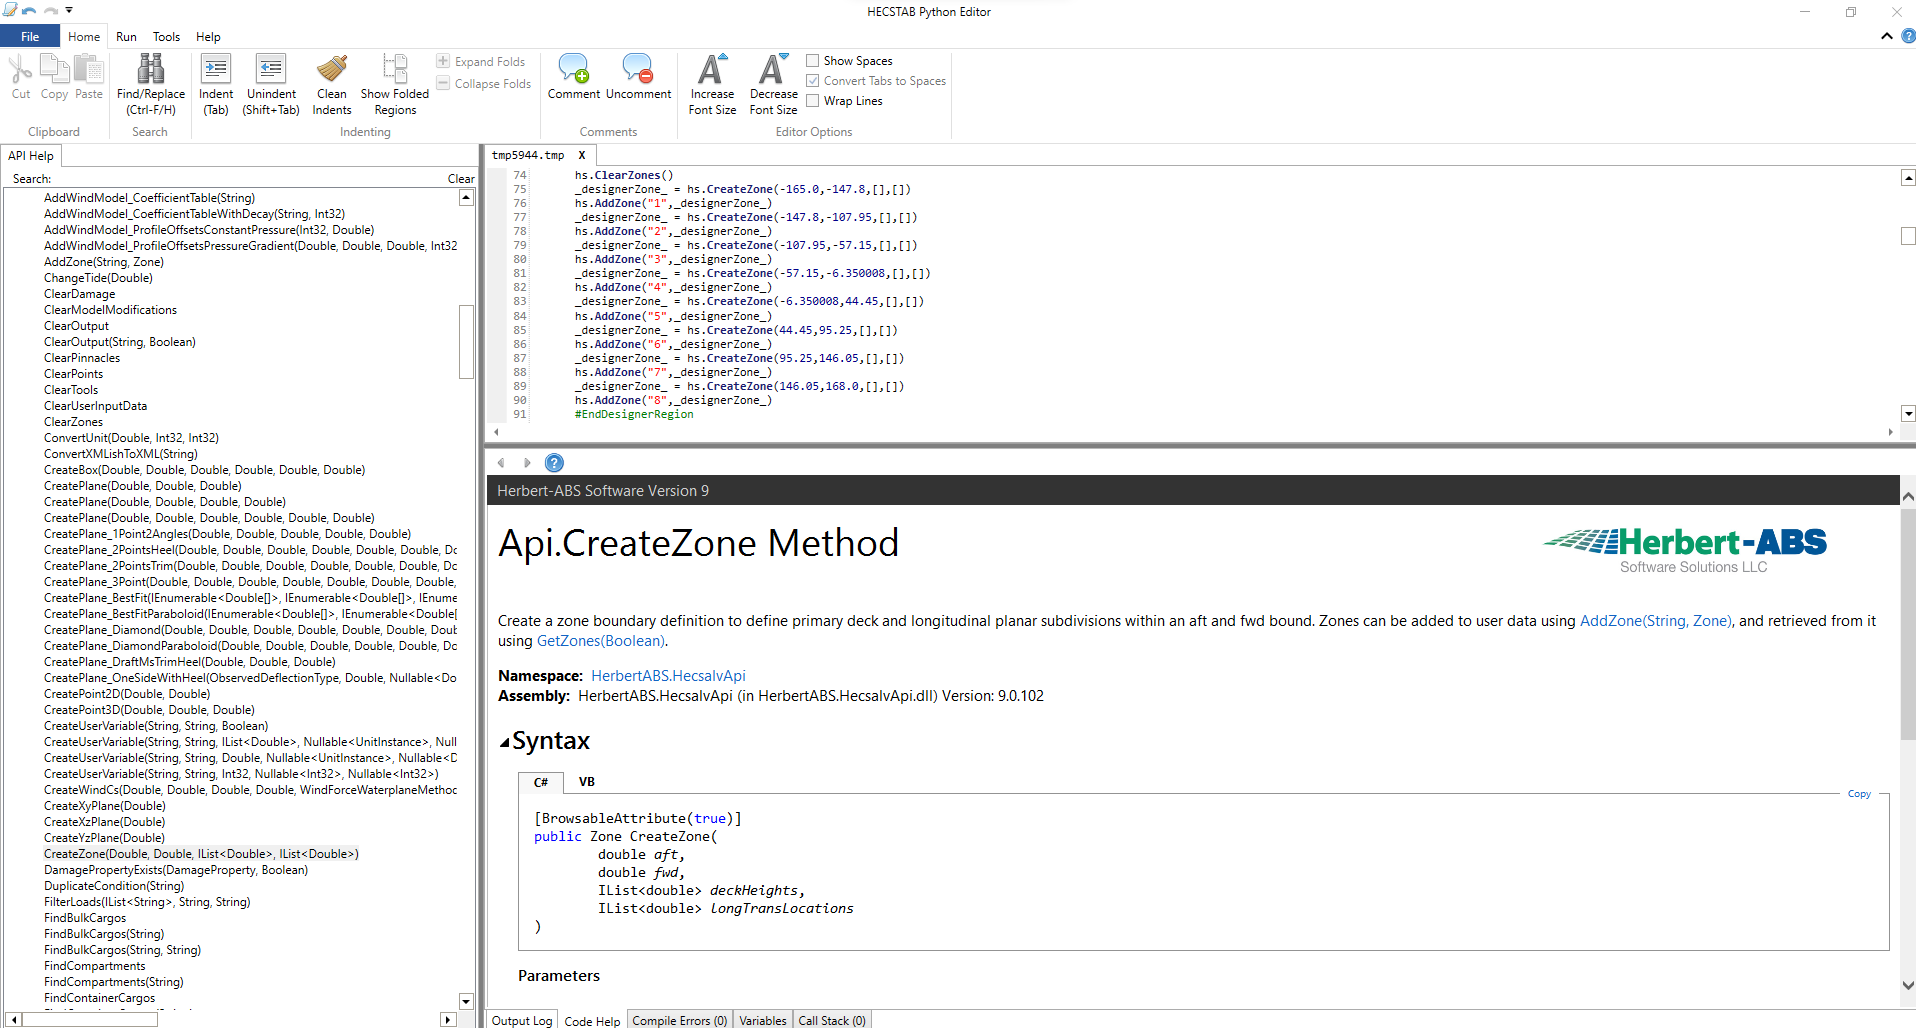Switch to the Tools ribbon tab
Image resolution: width=1916 pixels, height=1028 pixels.
(166, 37)
